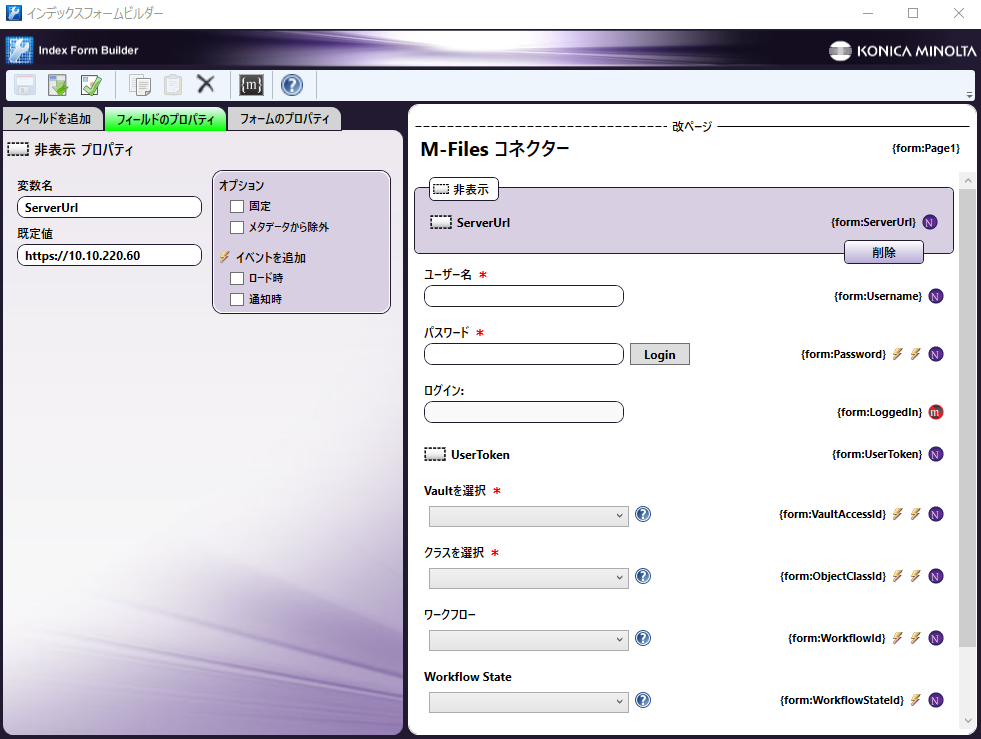Switch to フィールドを追加 tab
The height and width of the screenshot is (739, 981).
click(x=53, y=119)
